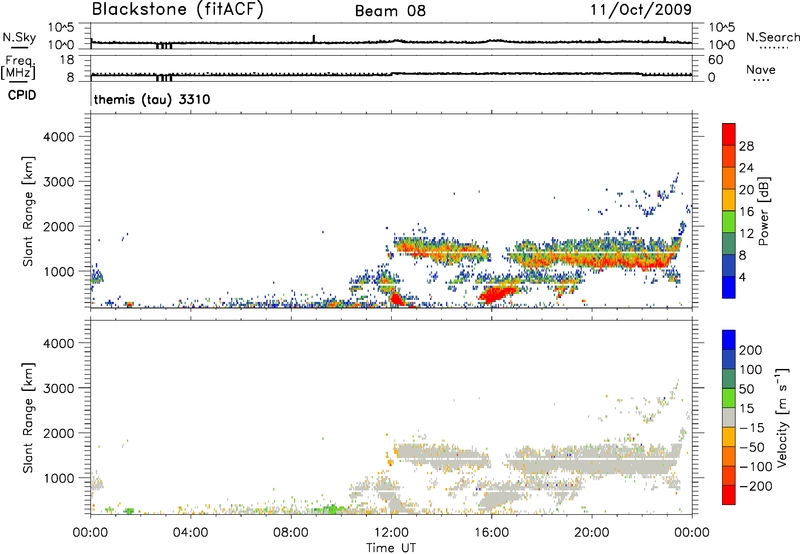Click the '04:00' time tick label
800x554 pixels.
pos(191,533)
